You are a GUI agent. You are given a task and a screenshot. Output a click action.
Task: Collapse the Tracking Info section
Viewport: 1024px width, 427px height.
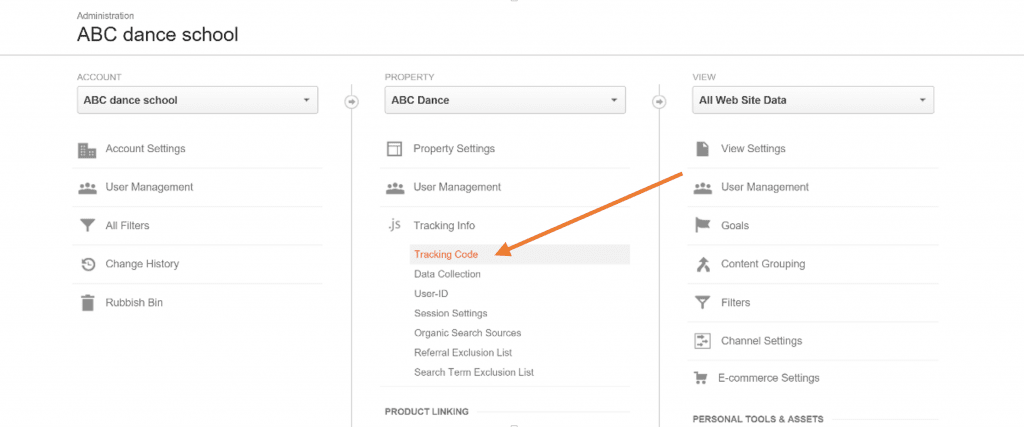[x=444, y=226]
